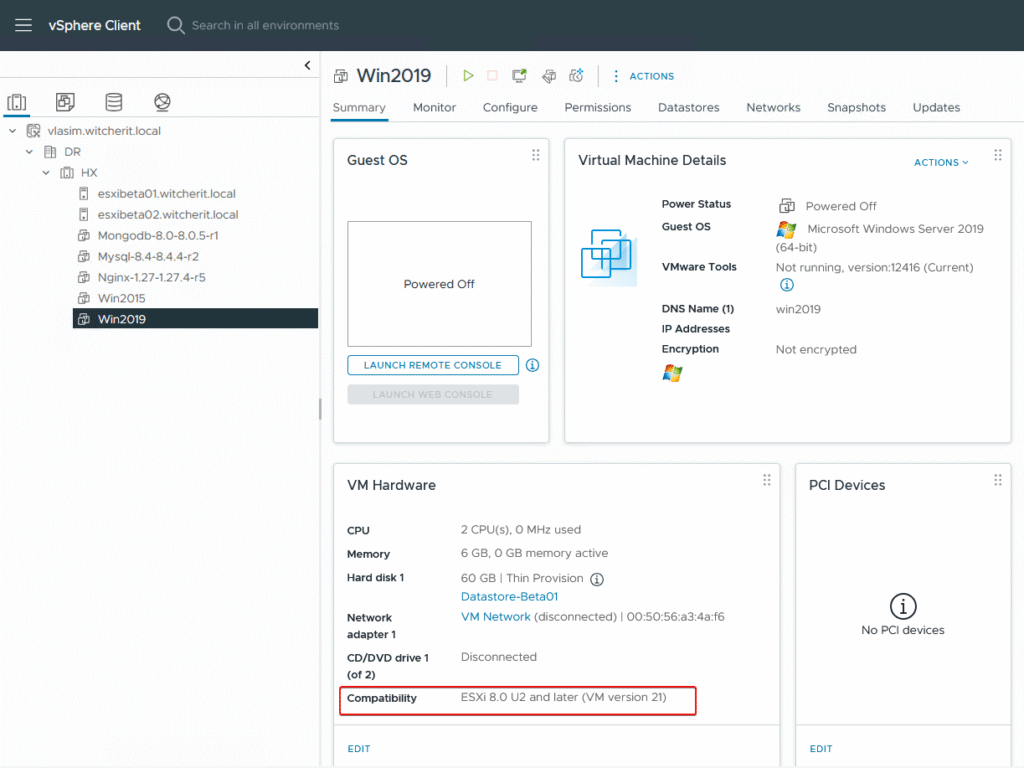Click the Powered Off console thumbnail
Image resolution: width=1024 pixels, height=768 pixels.
(x=440, y=284)
